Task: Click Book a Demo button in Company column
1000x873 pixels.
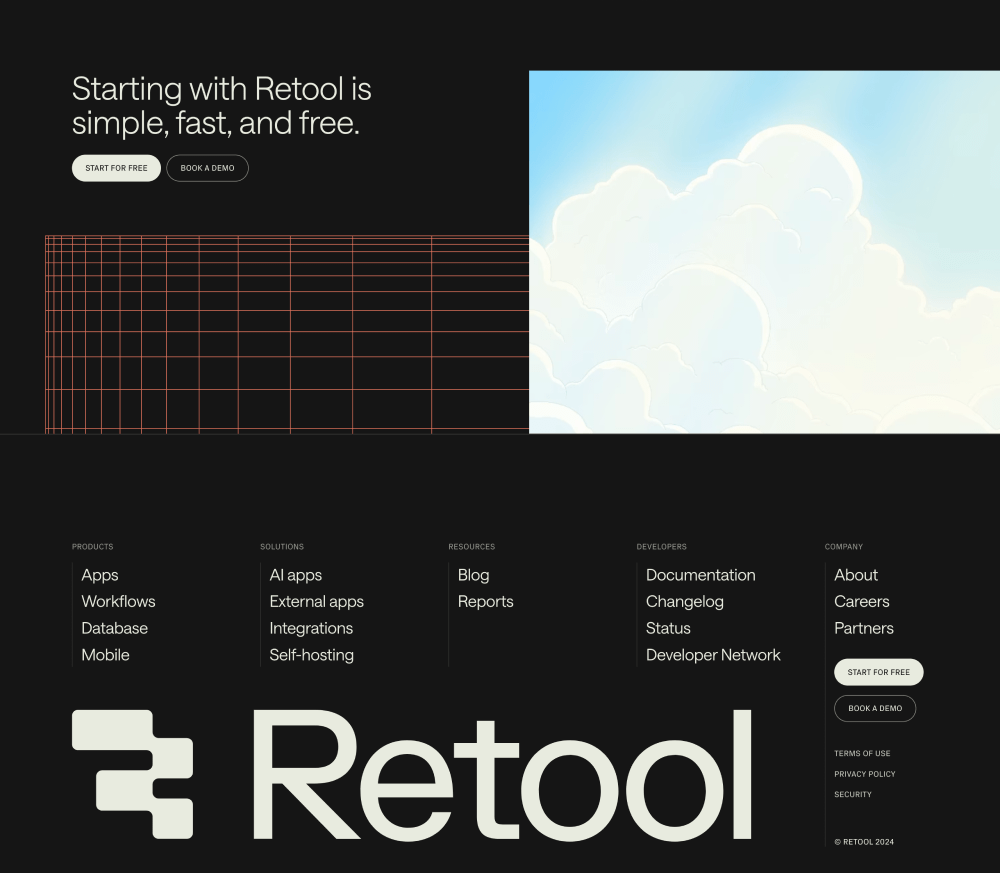Action: (875, 708)
